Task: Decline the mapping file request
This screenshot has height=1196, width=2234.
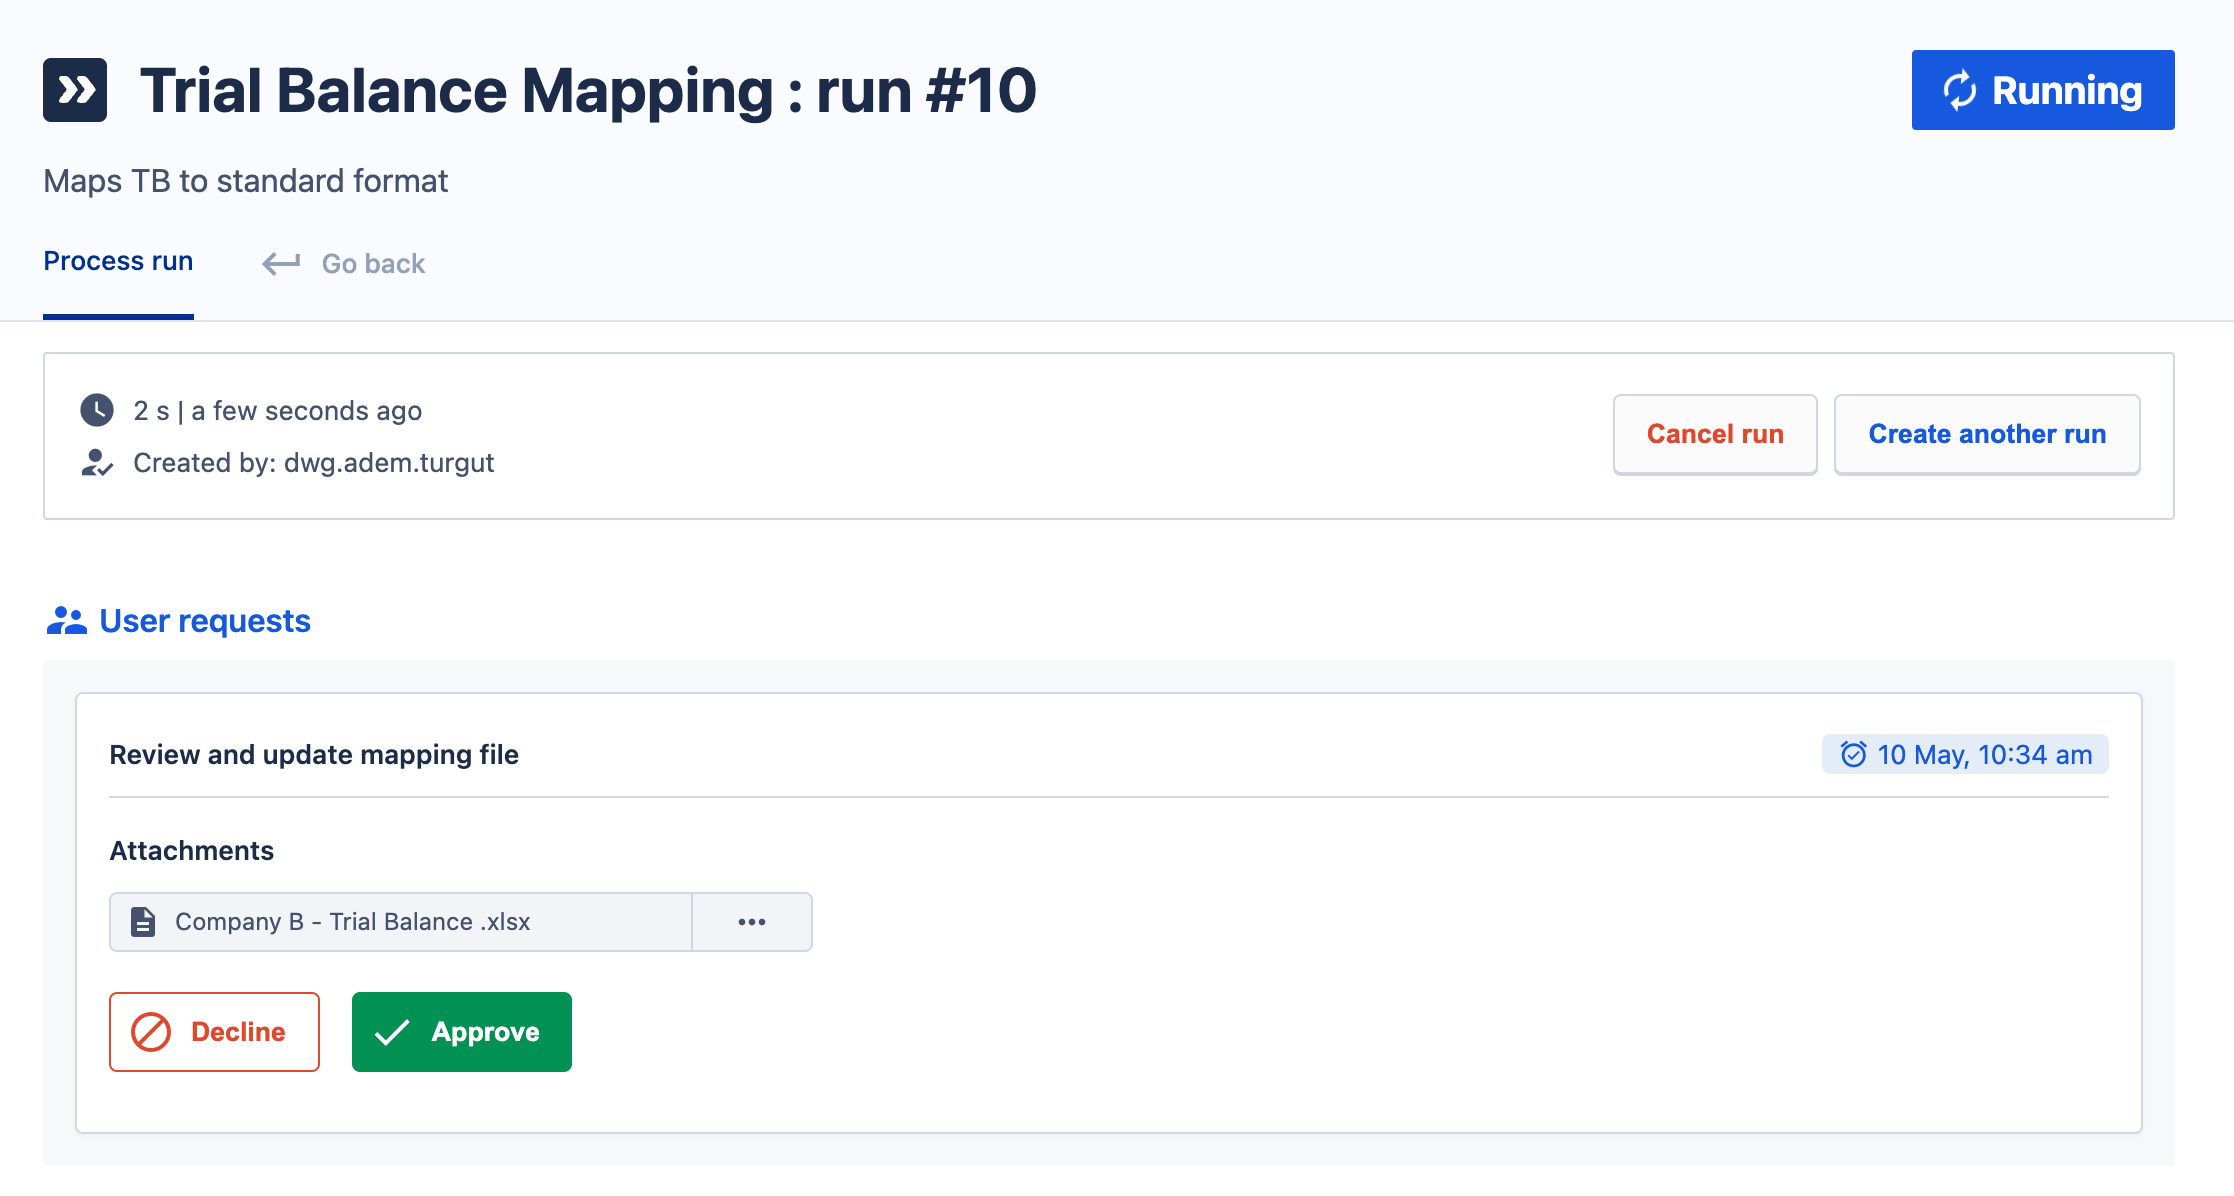Action: (x=214, y=1032)
